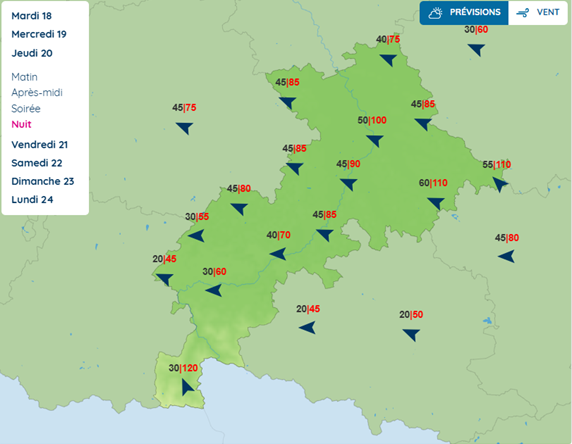Screen dimensions: 572x444
Task: Click the wind arrow under 30|120
Action: (x=187, y=387)
